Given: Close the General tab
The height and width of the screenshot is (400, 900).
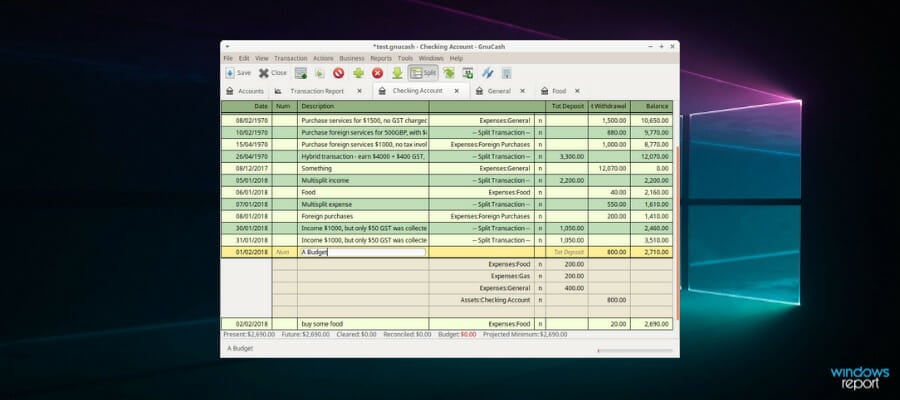Looking at the screenshot, I should tap(522, 91).
